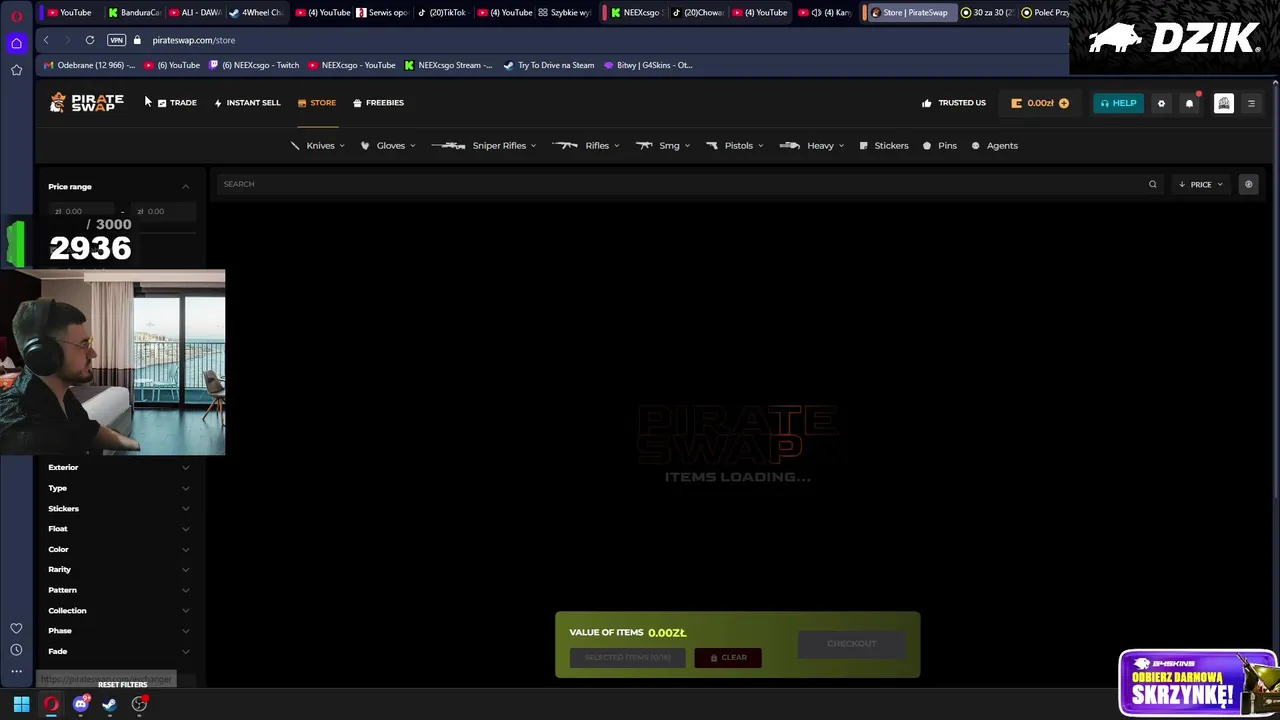Open Opera sidebar history clock icon
This screenshot has width=1280, height=720.
click(16, 650)
